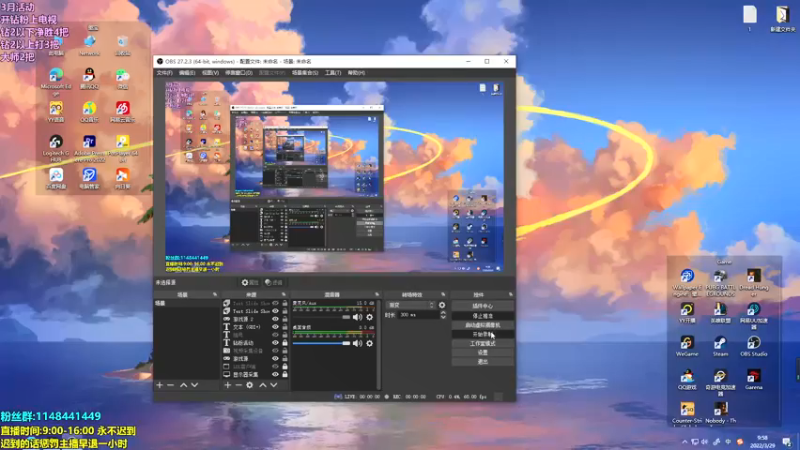Open the 帮助(H) menu
This screenshot has height=450, width=800.
click(x=356, y=73)
